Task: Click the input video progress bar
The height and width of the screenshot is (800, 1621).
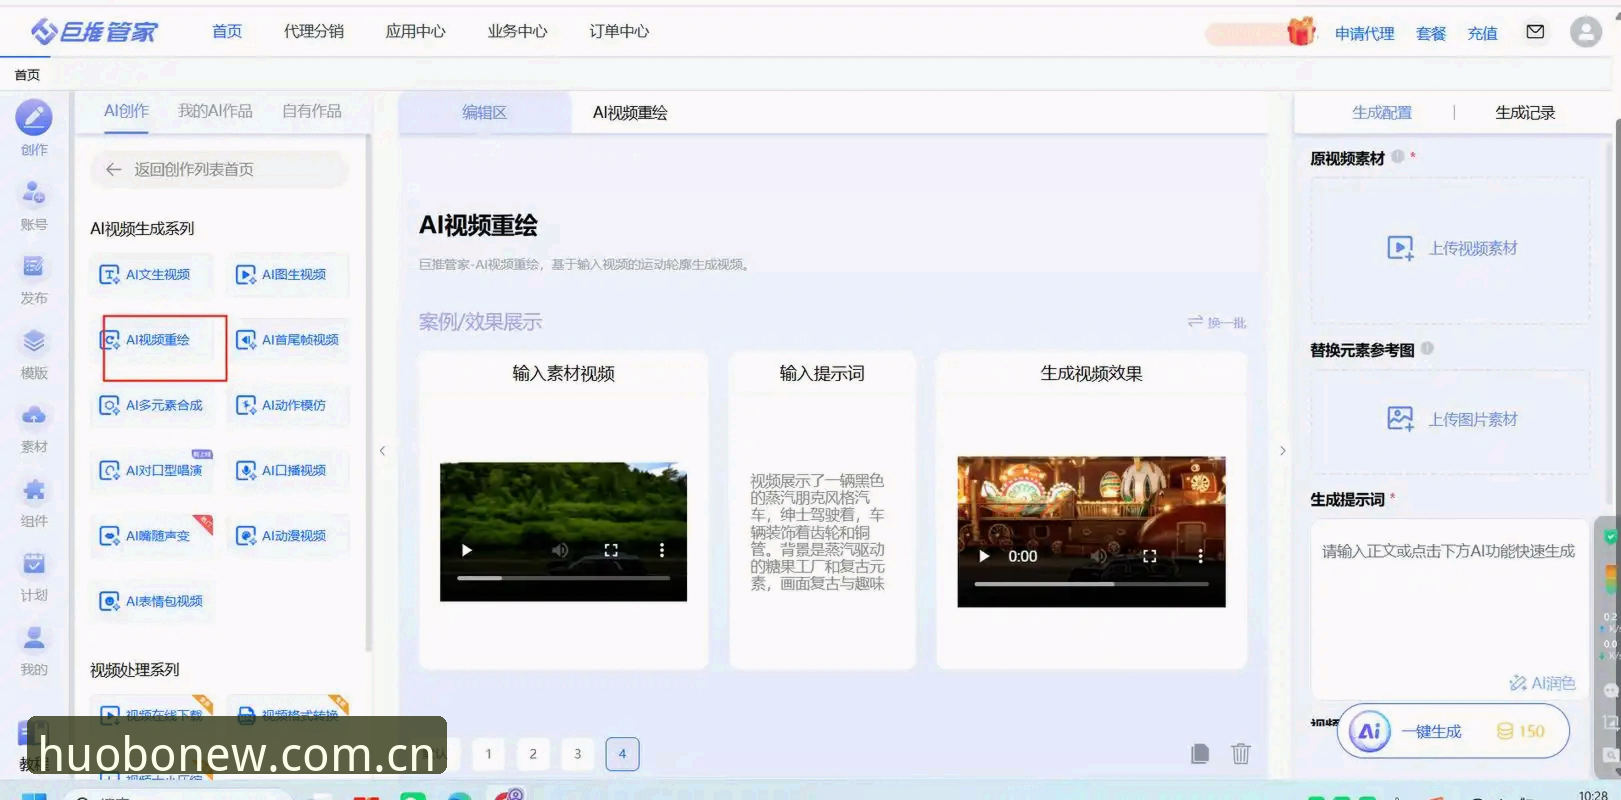Action: coord(563,578)
